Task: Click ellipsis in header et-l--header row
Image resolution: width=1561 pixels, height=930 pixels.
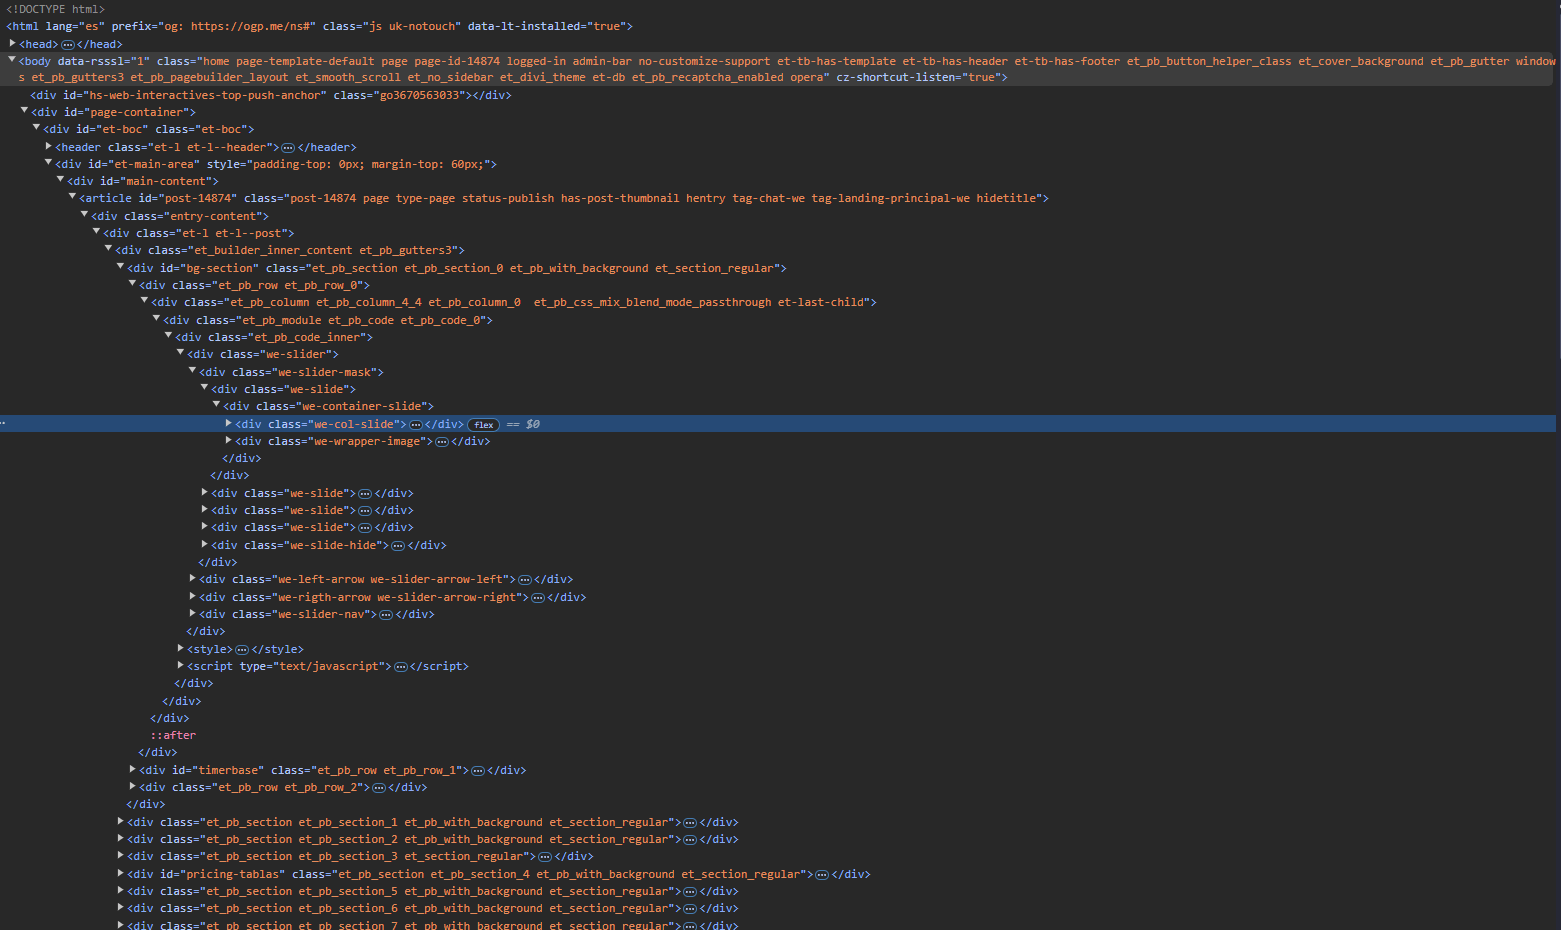Action: point(288,147)
